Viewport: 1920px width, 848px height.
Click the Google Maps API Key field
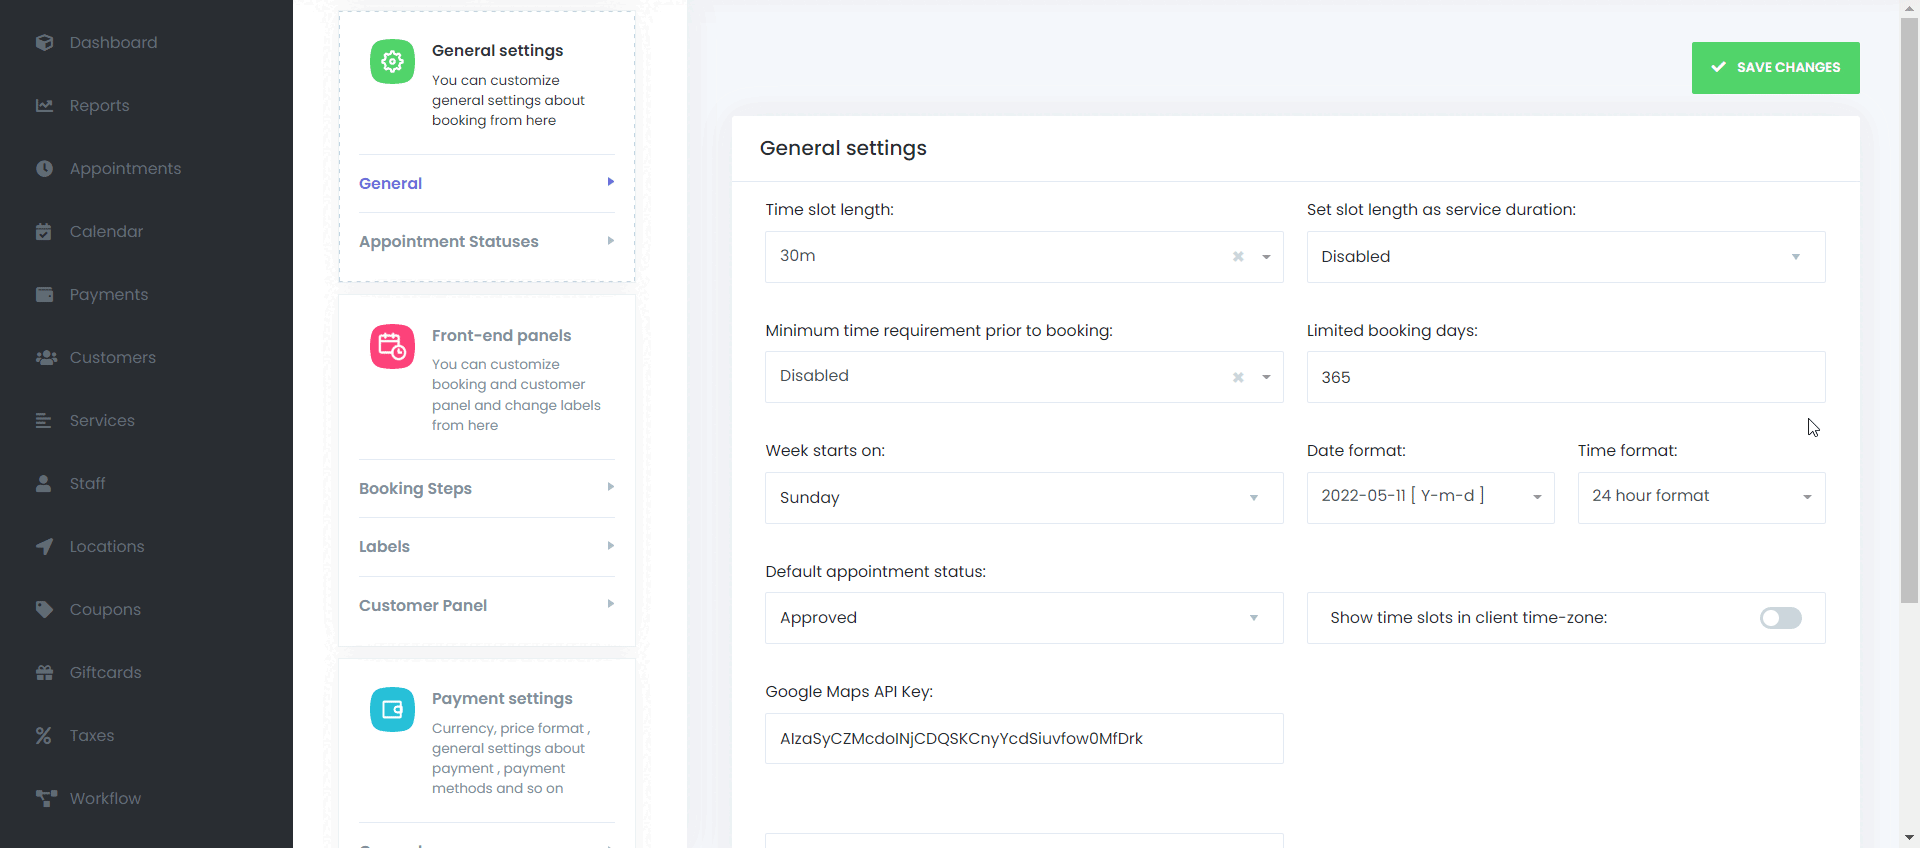click(1024, 738)
